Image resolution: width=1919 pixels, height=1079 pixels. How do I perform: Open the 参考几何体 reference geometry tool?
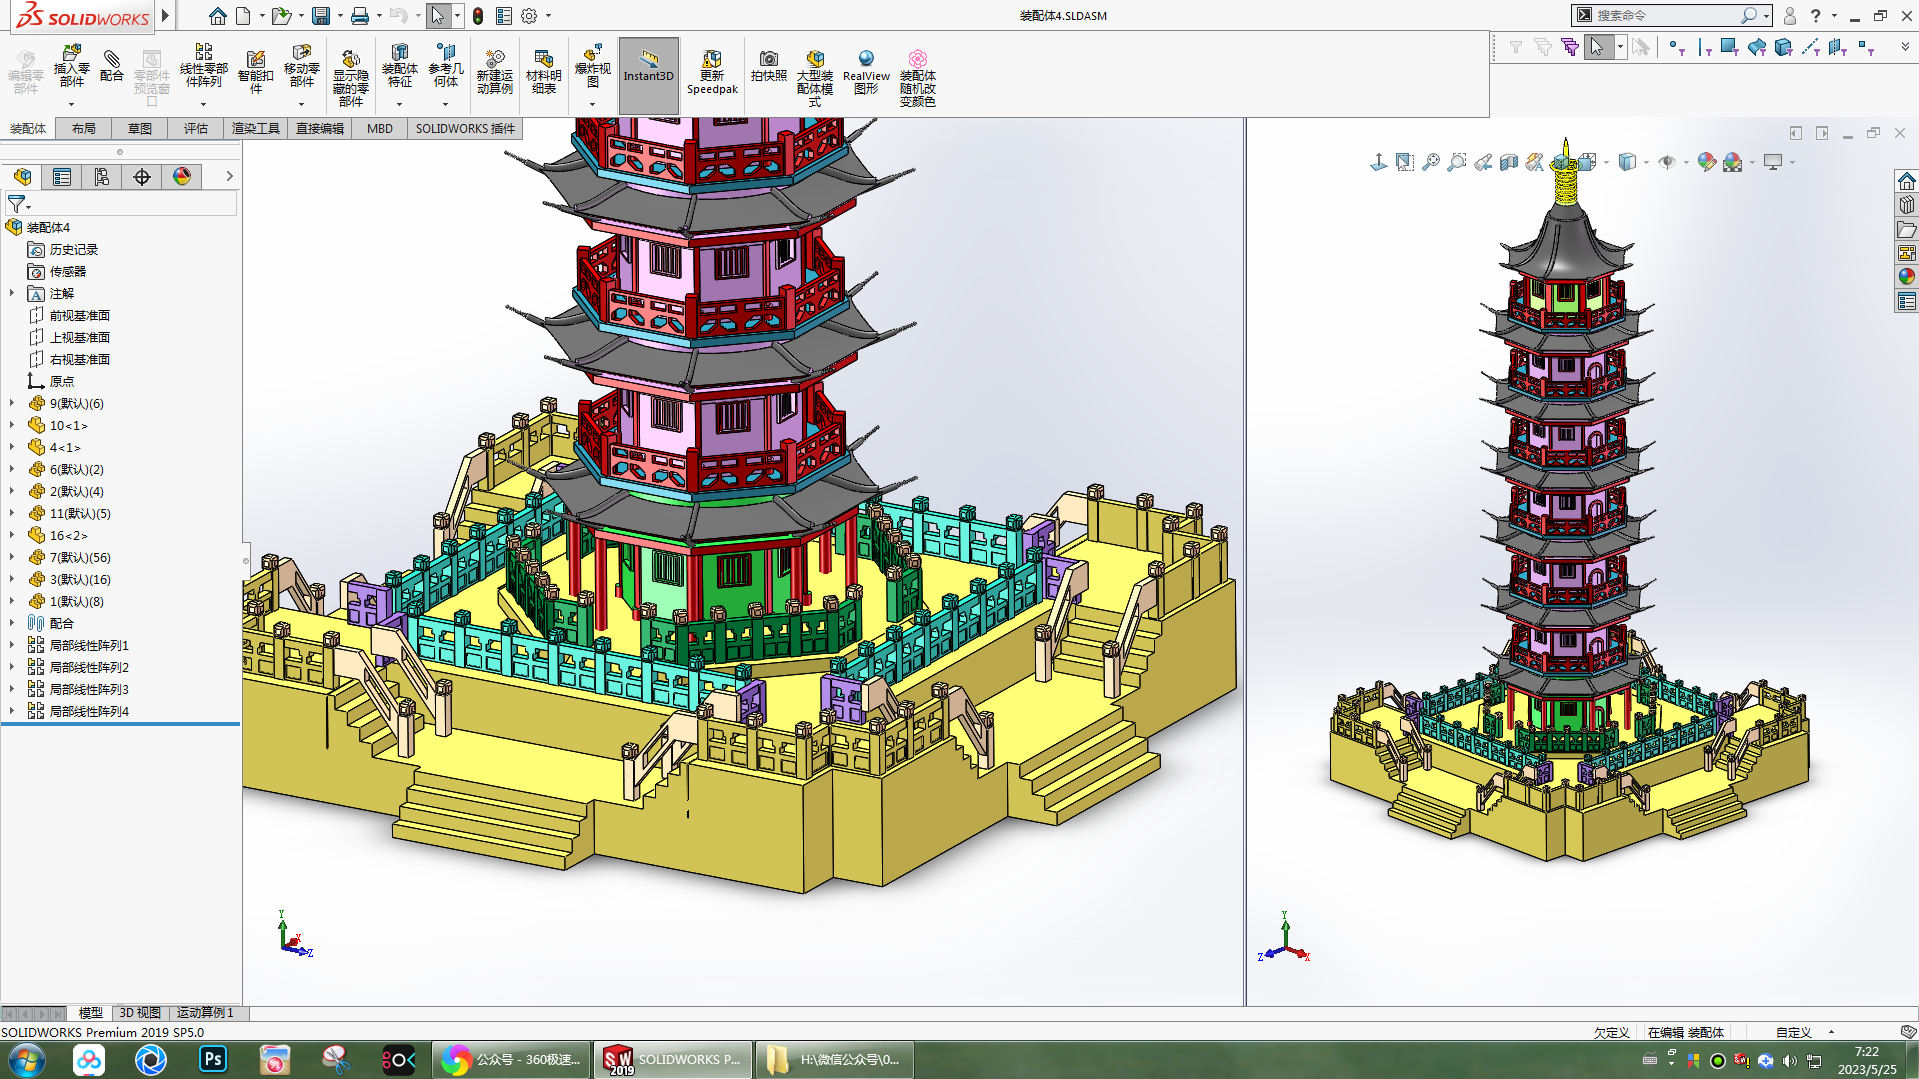[x=446, y=66]
